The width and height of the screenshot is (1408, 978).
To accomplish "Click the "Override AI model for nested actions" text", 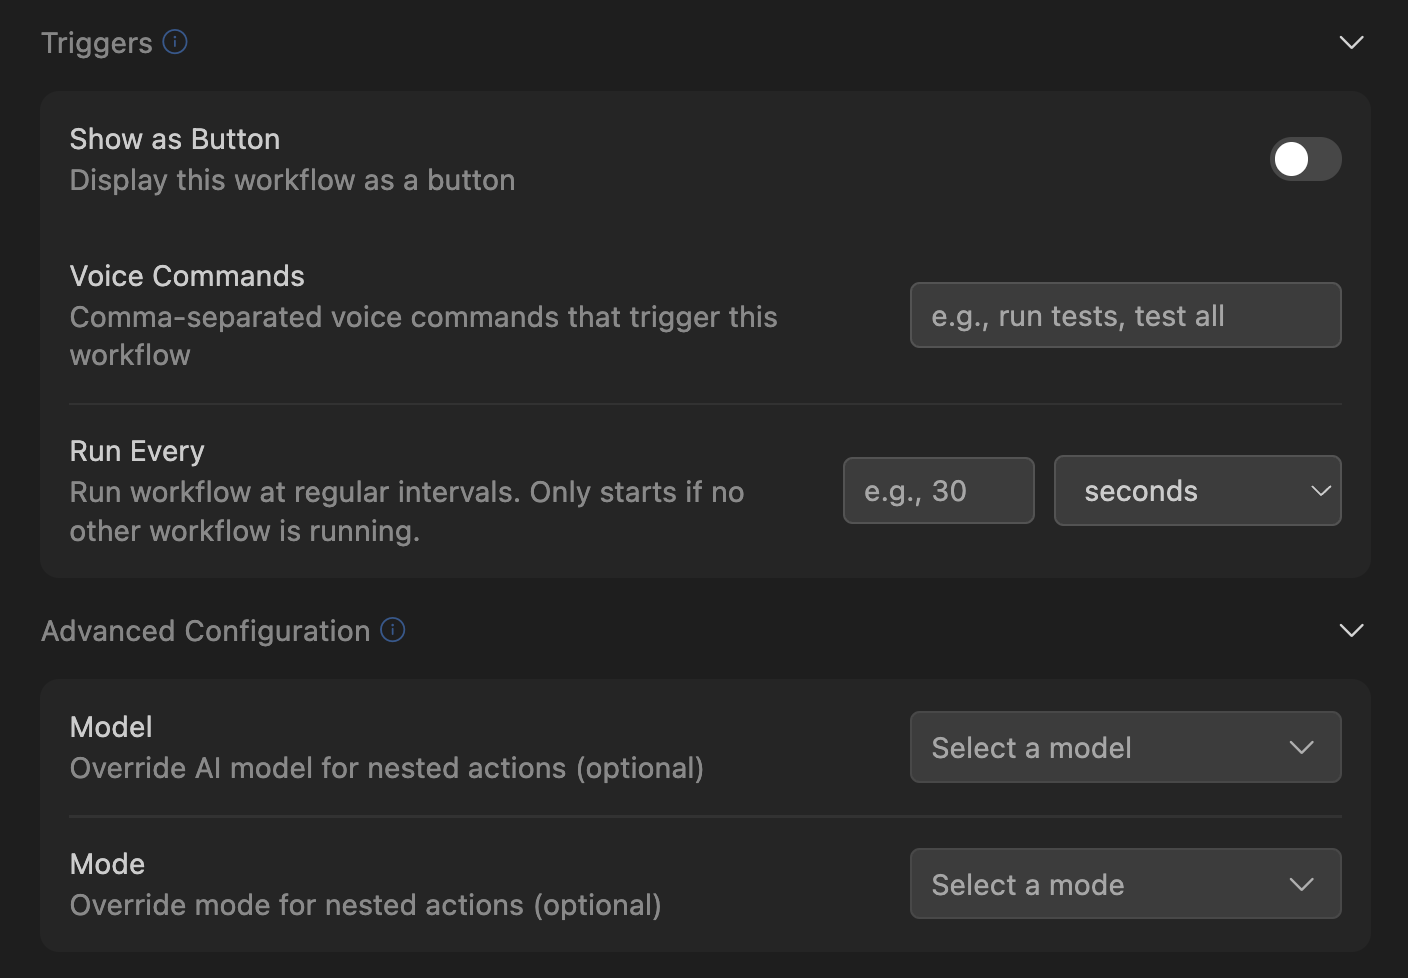I will (386, 768).
